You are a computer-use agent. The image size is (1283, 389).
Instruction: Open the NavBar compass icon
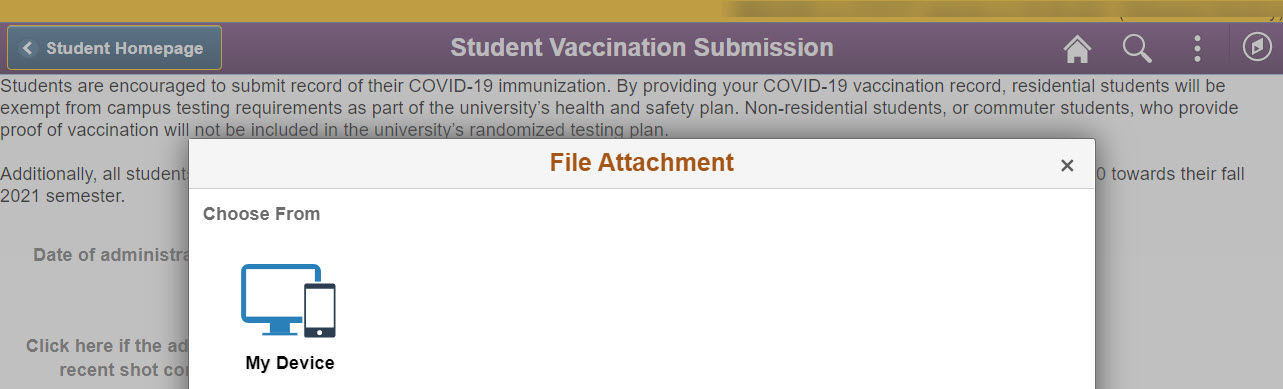click(1257, 48)
